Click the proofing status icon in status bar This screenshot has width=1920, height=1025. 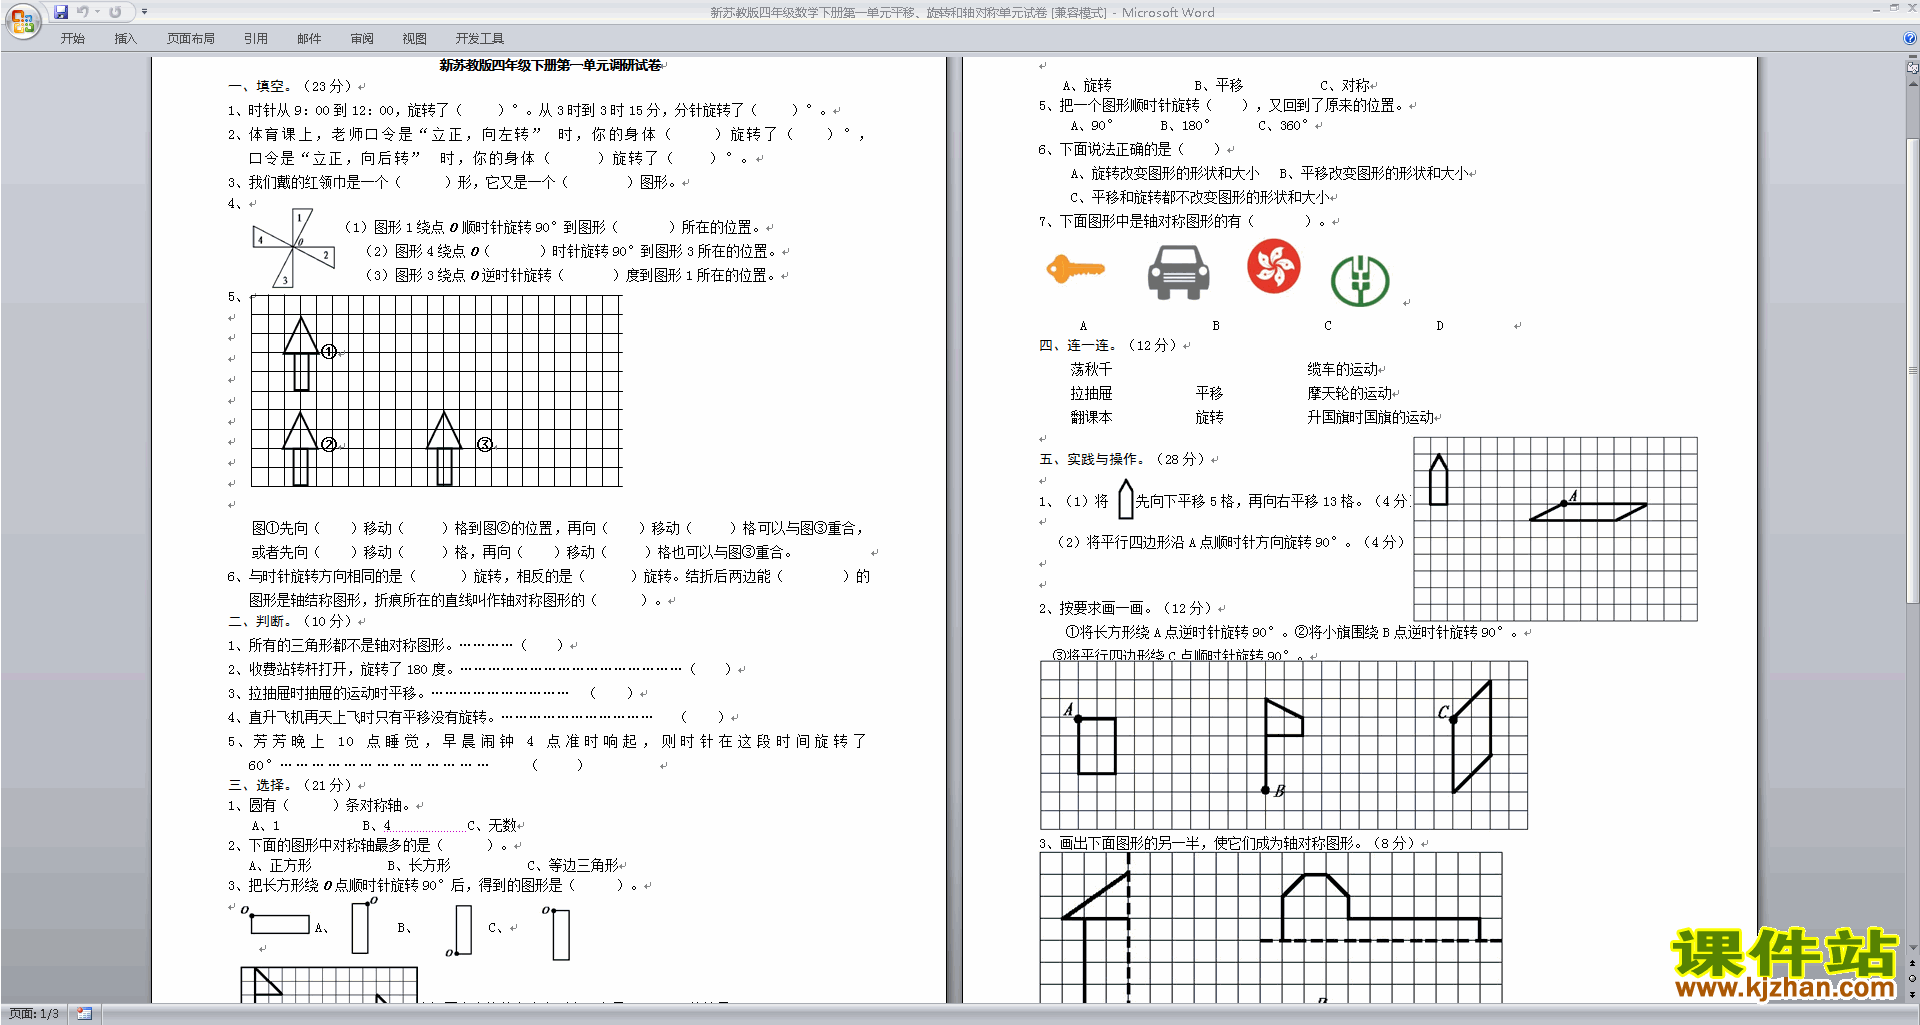(84, 1014)
